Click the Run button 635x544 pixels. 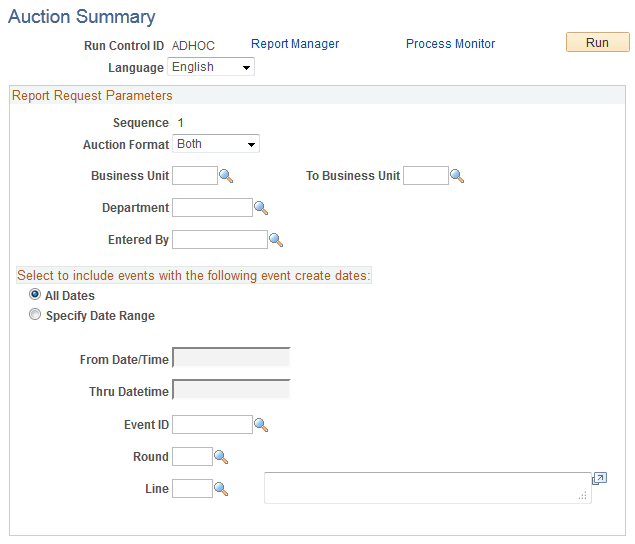[598, 42]
